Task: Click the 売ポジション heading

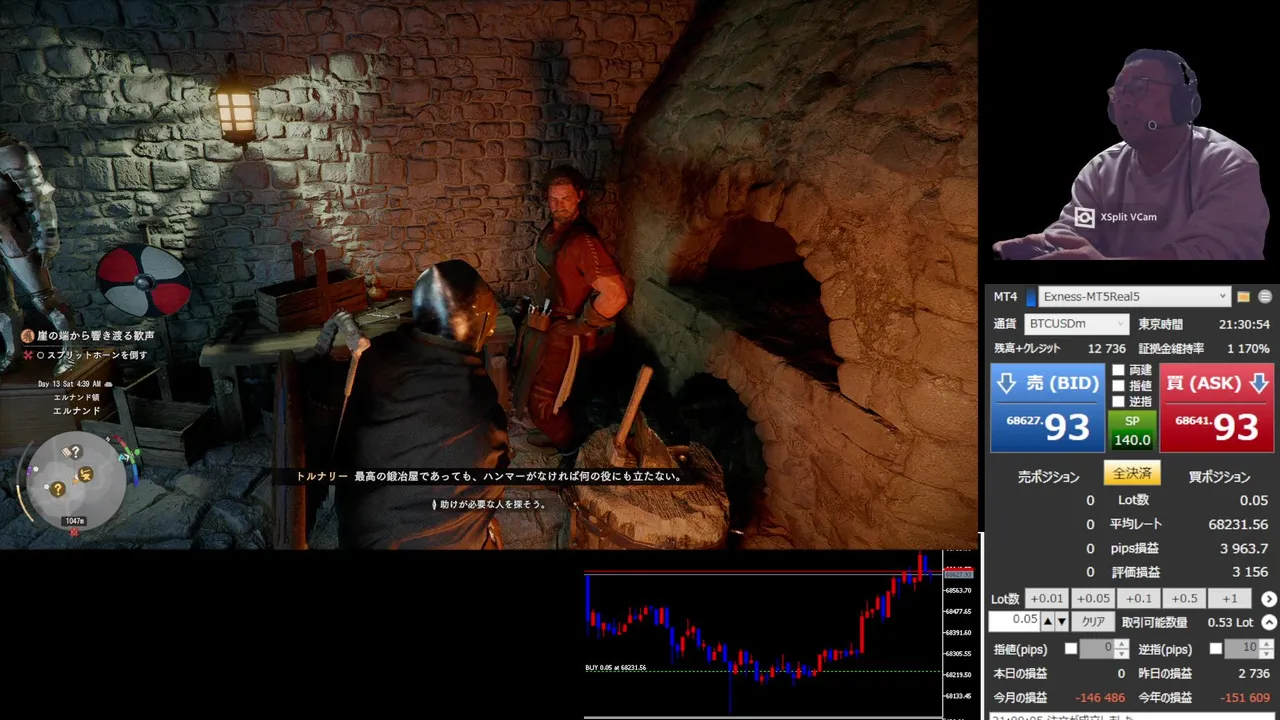Action: (x=1049, y=477)
